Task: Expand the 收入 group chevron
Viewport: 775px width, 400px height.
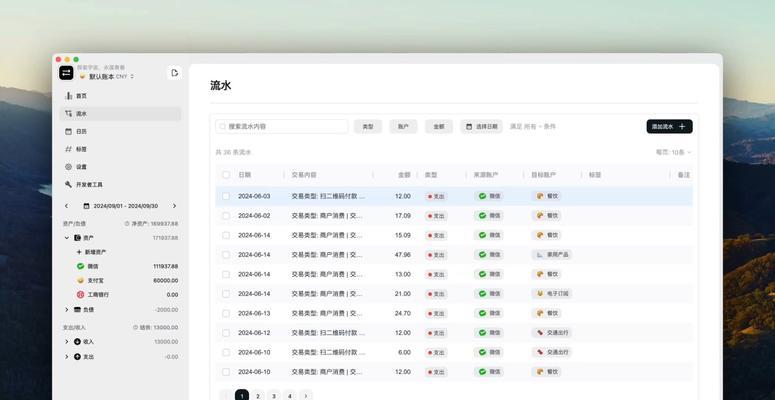Action: tap(67, 342)
